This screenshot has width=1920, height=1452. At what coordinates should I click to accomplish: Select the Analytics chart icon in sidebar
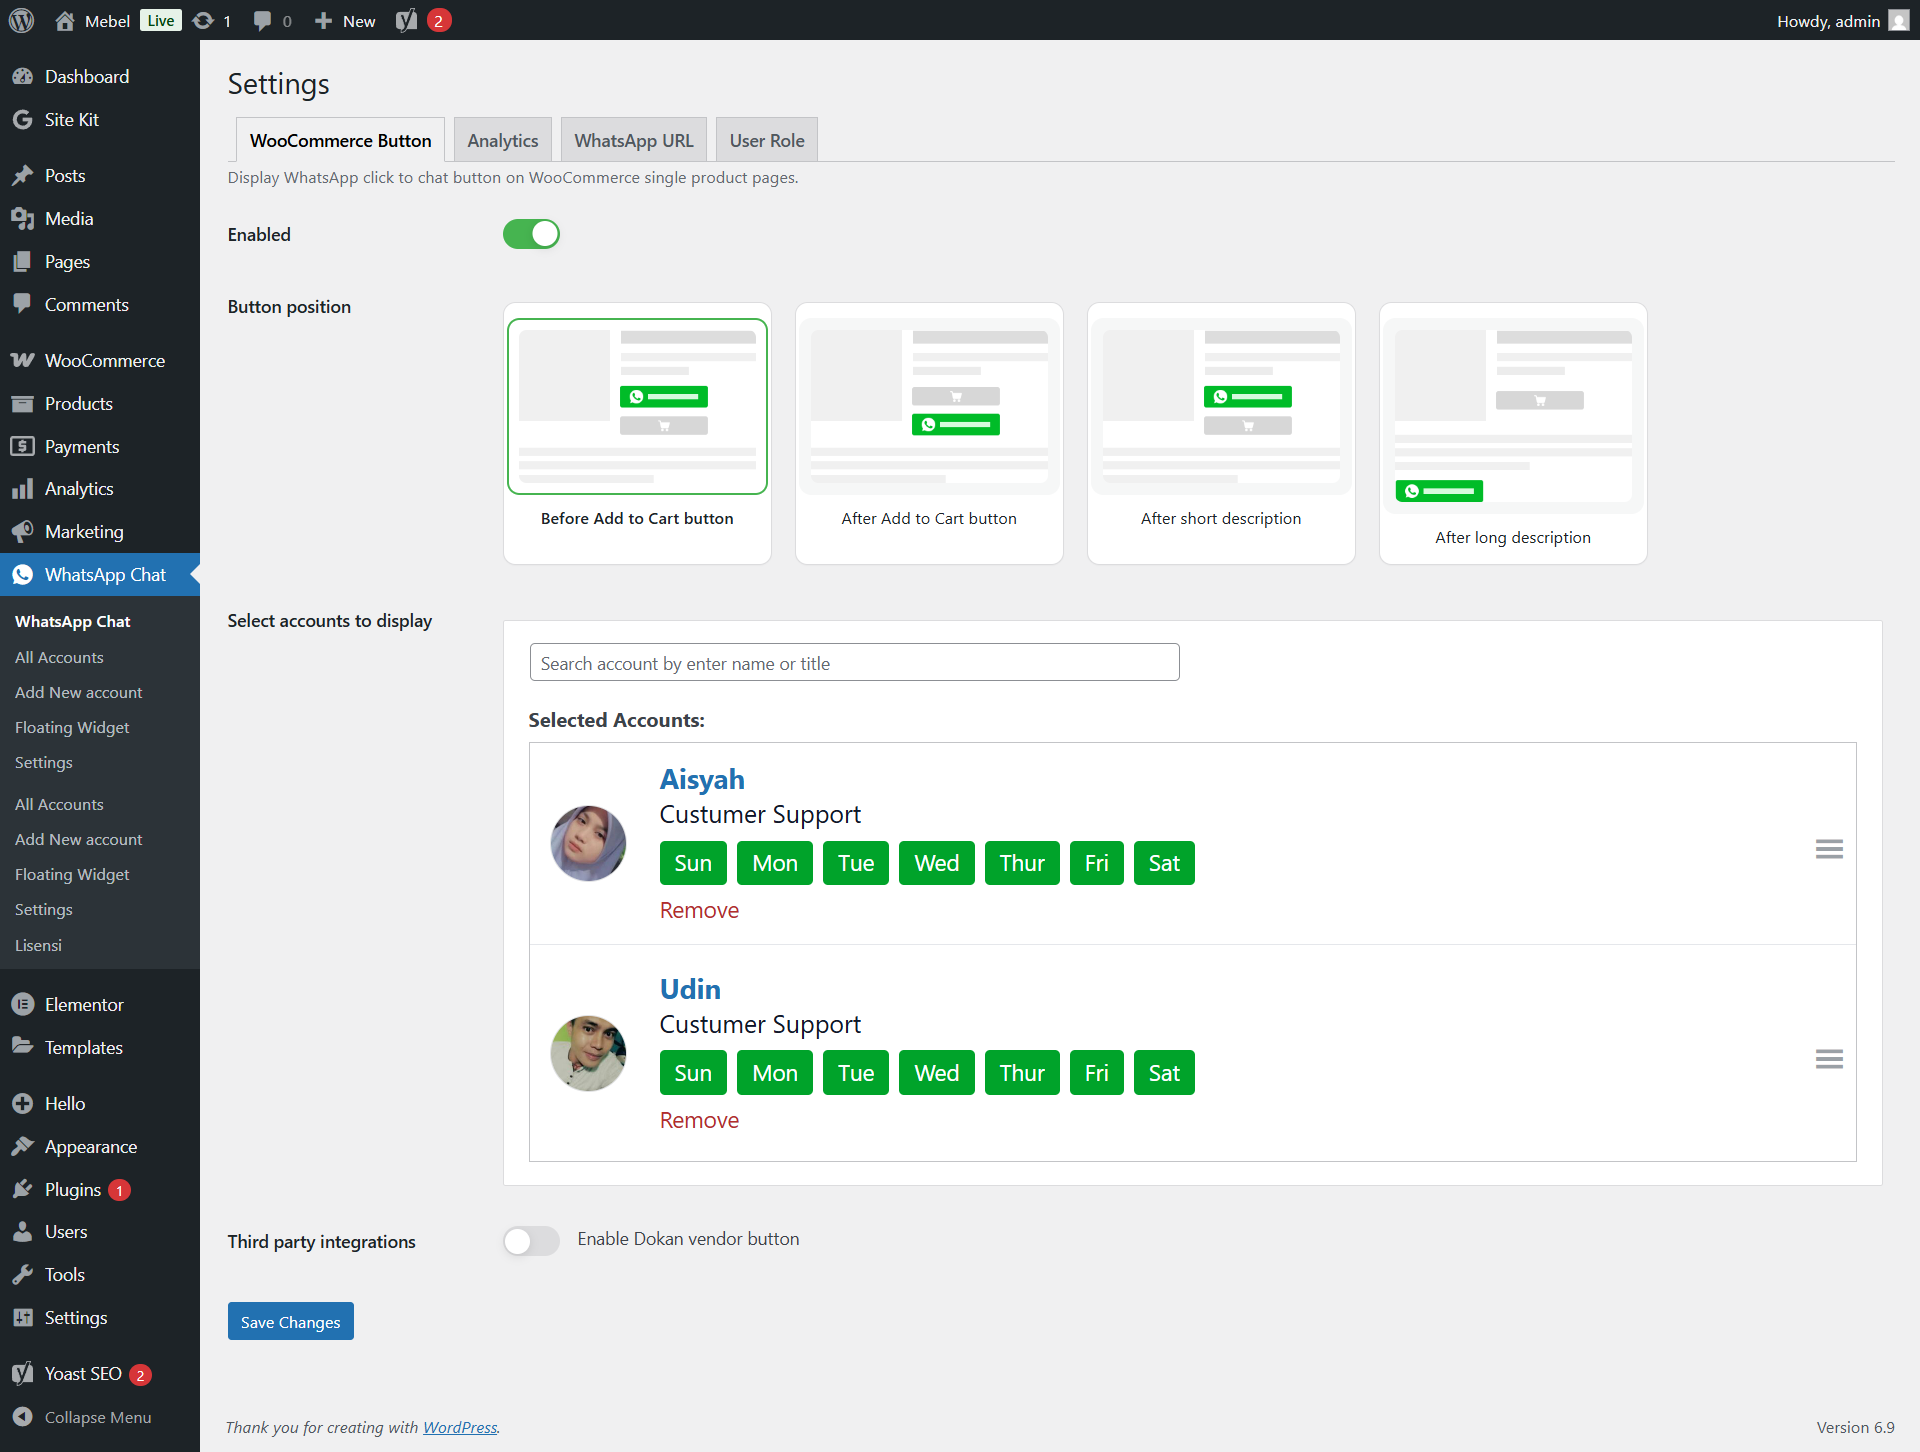23,488
